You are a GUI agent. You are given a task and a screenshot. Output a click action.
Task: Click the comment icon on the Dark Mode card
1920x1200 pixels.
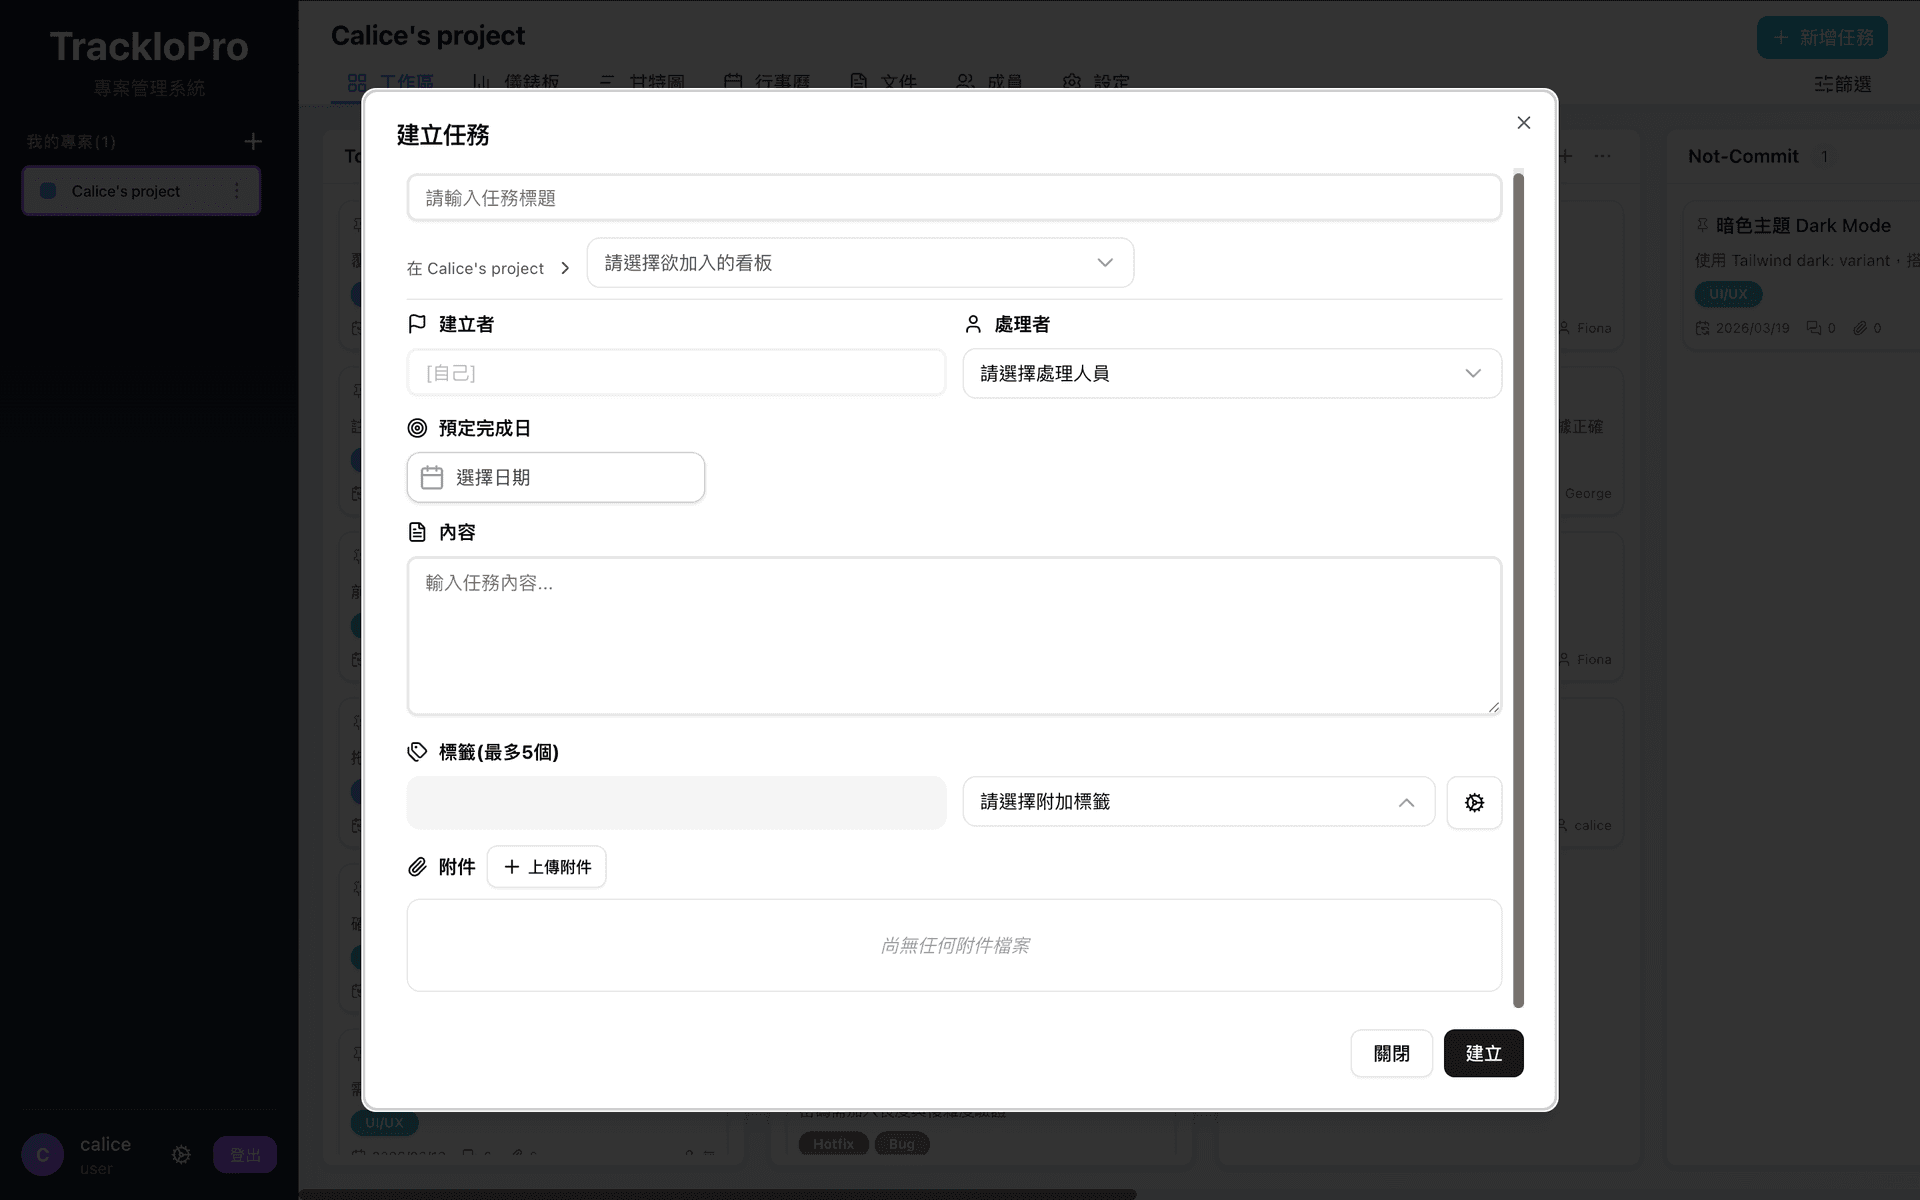pos(1813,328)
